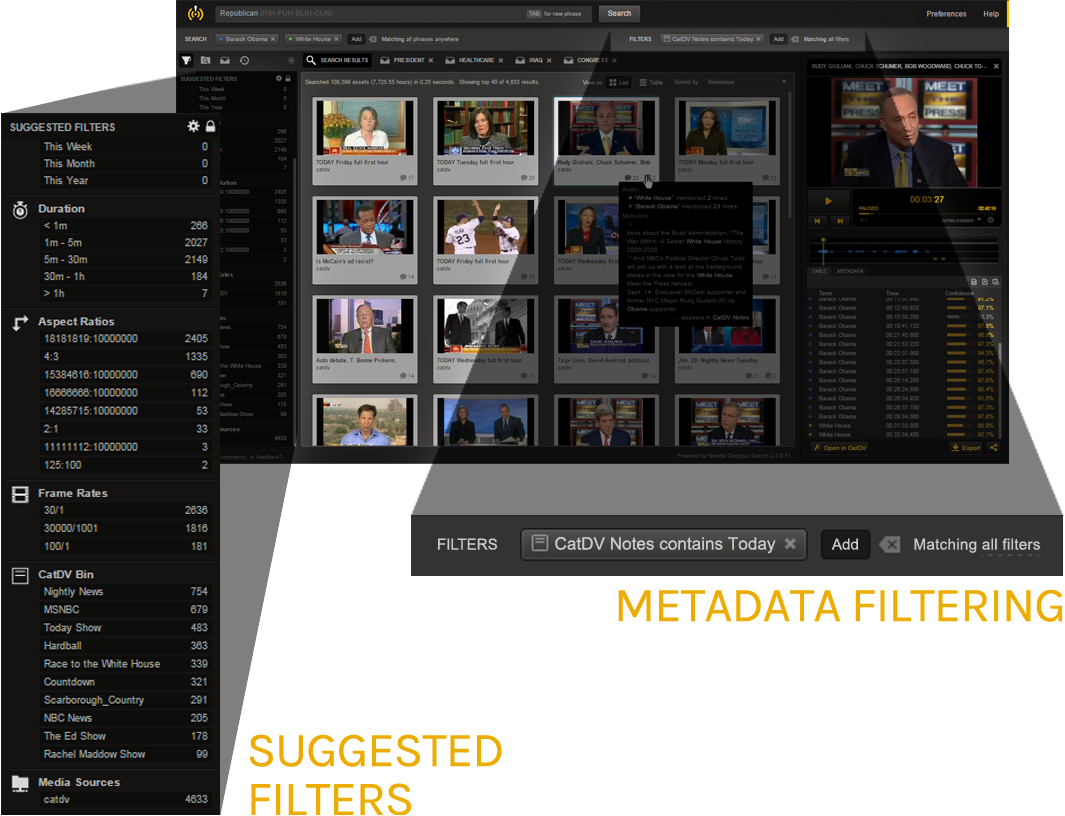Open the Auto debate, T. Boone Pickens thumbnail

tap(365, 325)
